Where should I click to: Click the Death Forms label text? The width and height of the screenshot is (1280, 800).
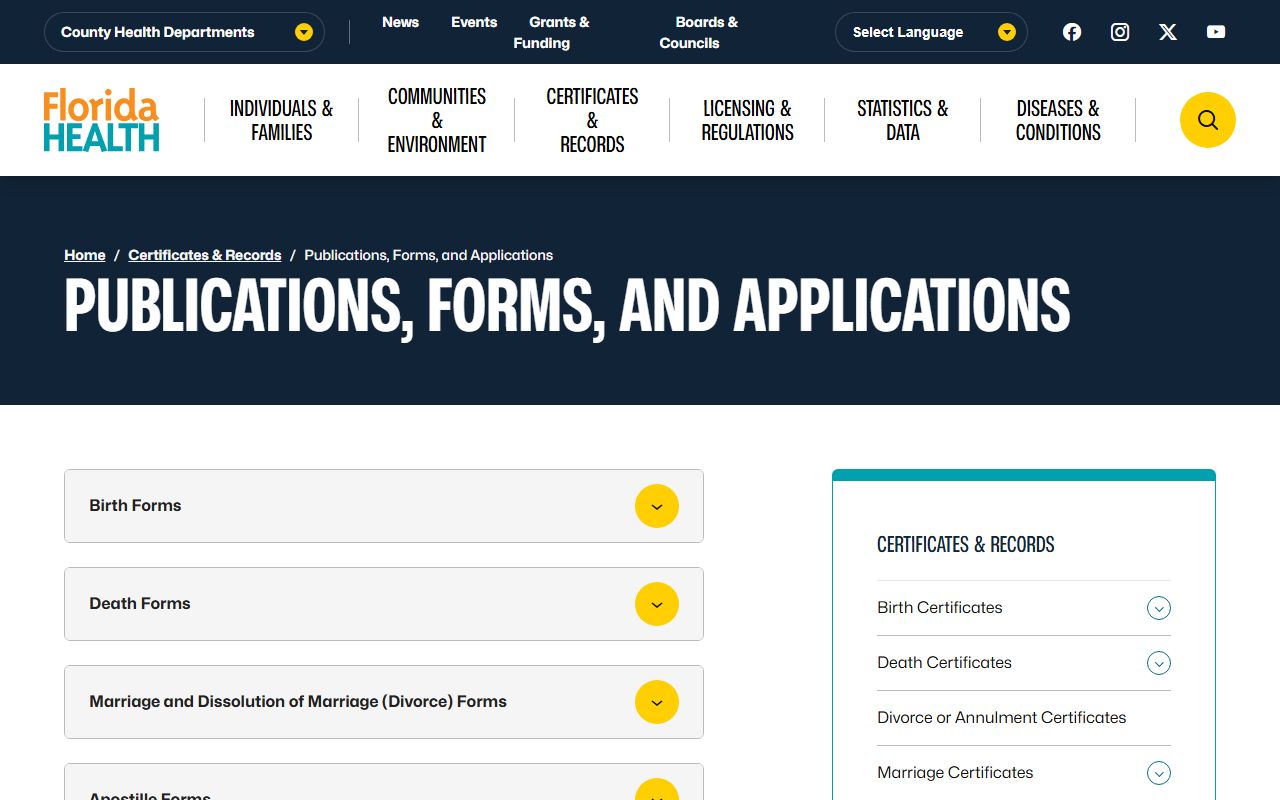point(140,604)
